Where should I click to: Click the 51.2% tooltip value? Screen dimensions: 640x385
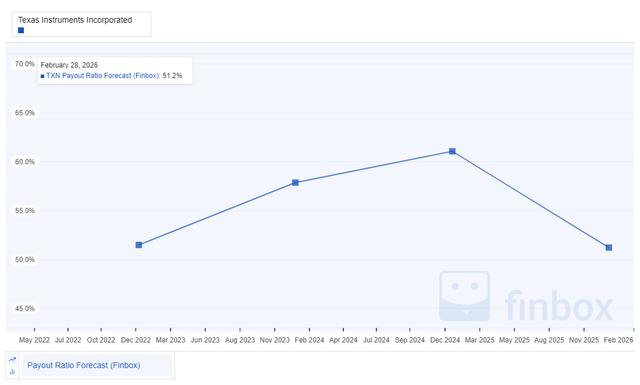tap(172, 76)
